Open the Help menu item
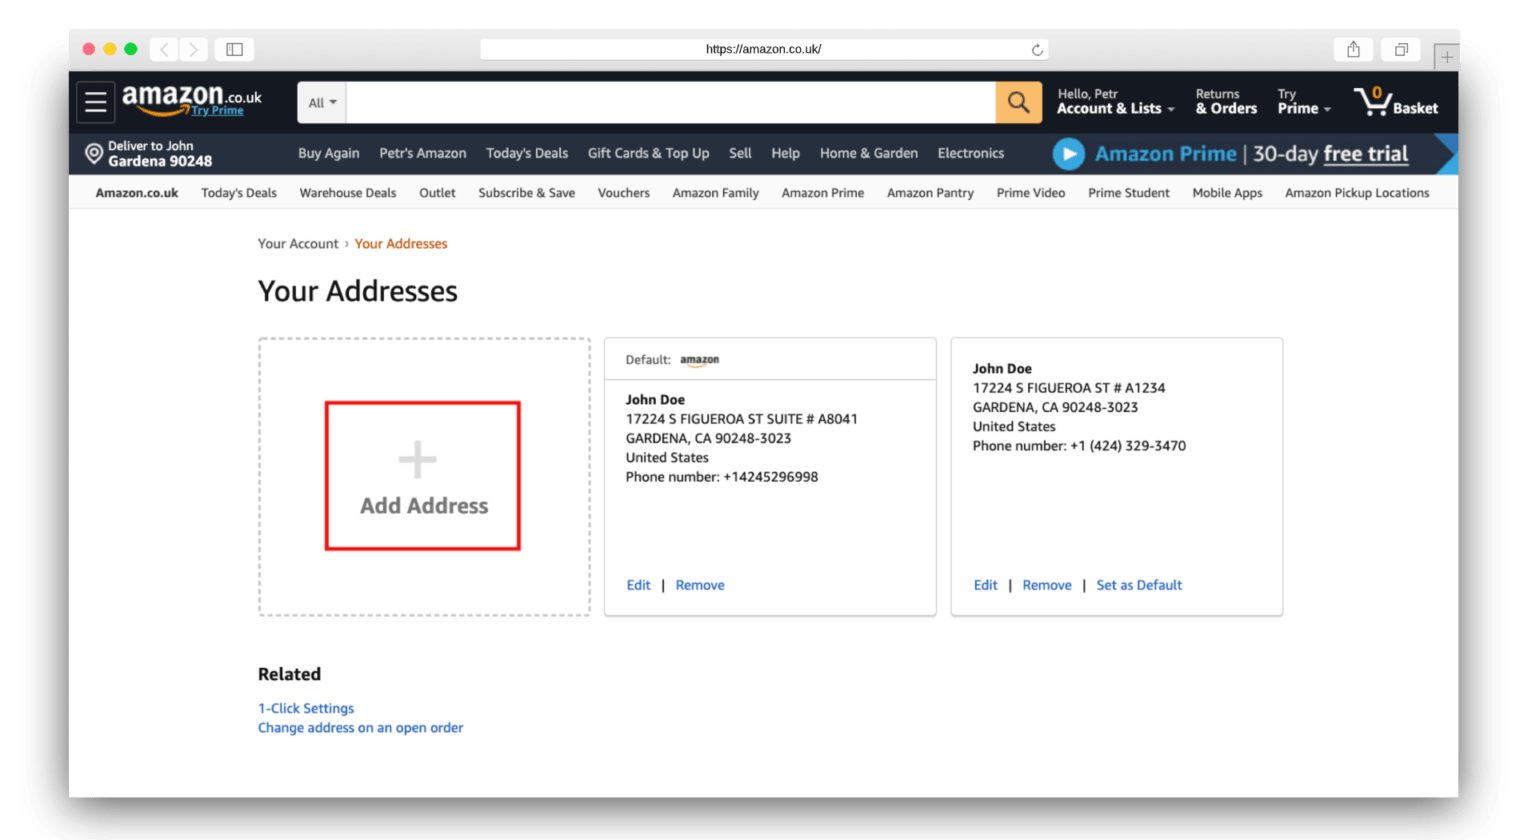The image size is (1536, 840). (x=785, y=153)
